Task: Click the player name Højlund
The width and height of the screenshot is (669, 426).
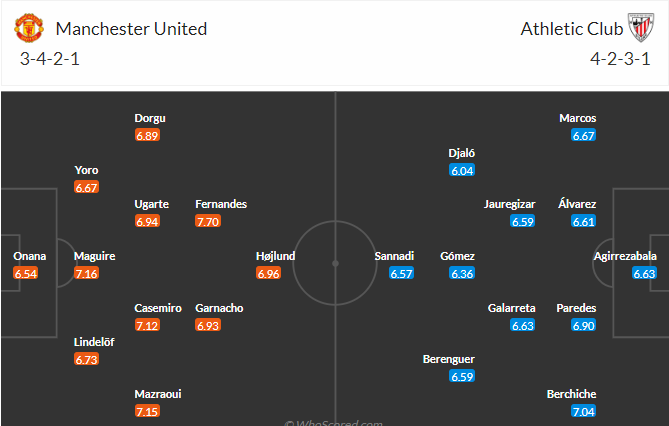Action: tap(275, 256)
